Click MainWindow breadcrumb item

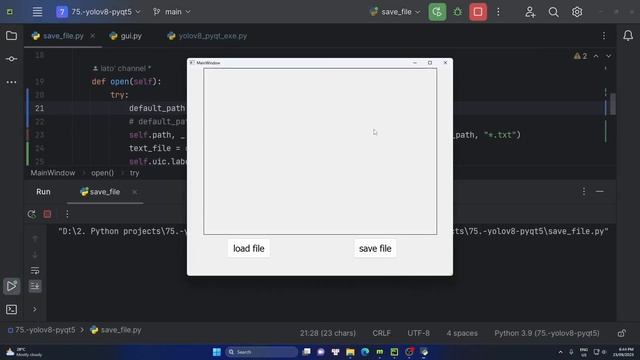pos(53,173)
